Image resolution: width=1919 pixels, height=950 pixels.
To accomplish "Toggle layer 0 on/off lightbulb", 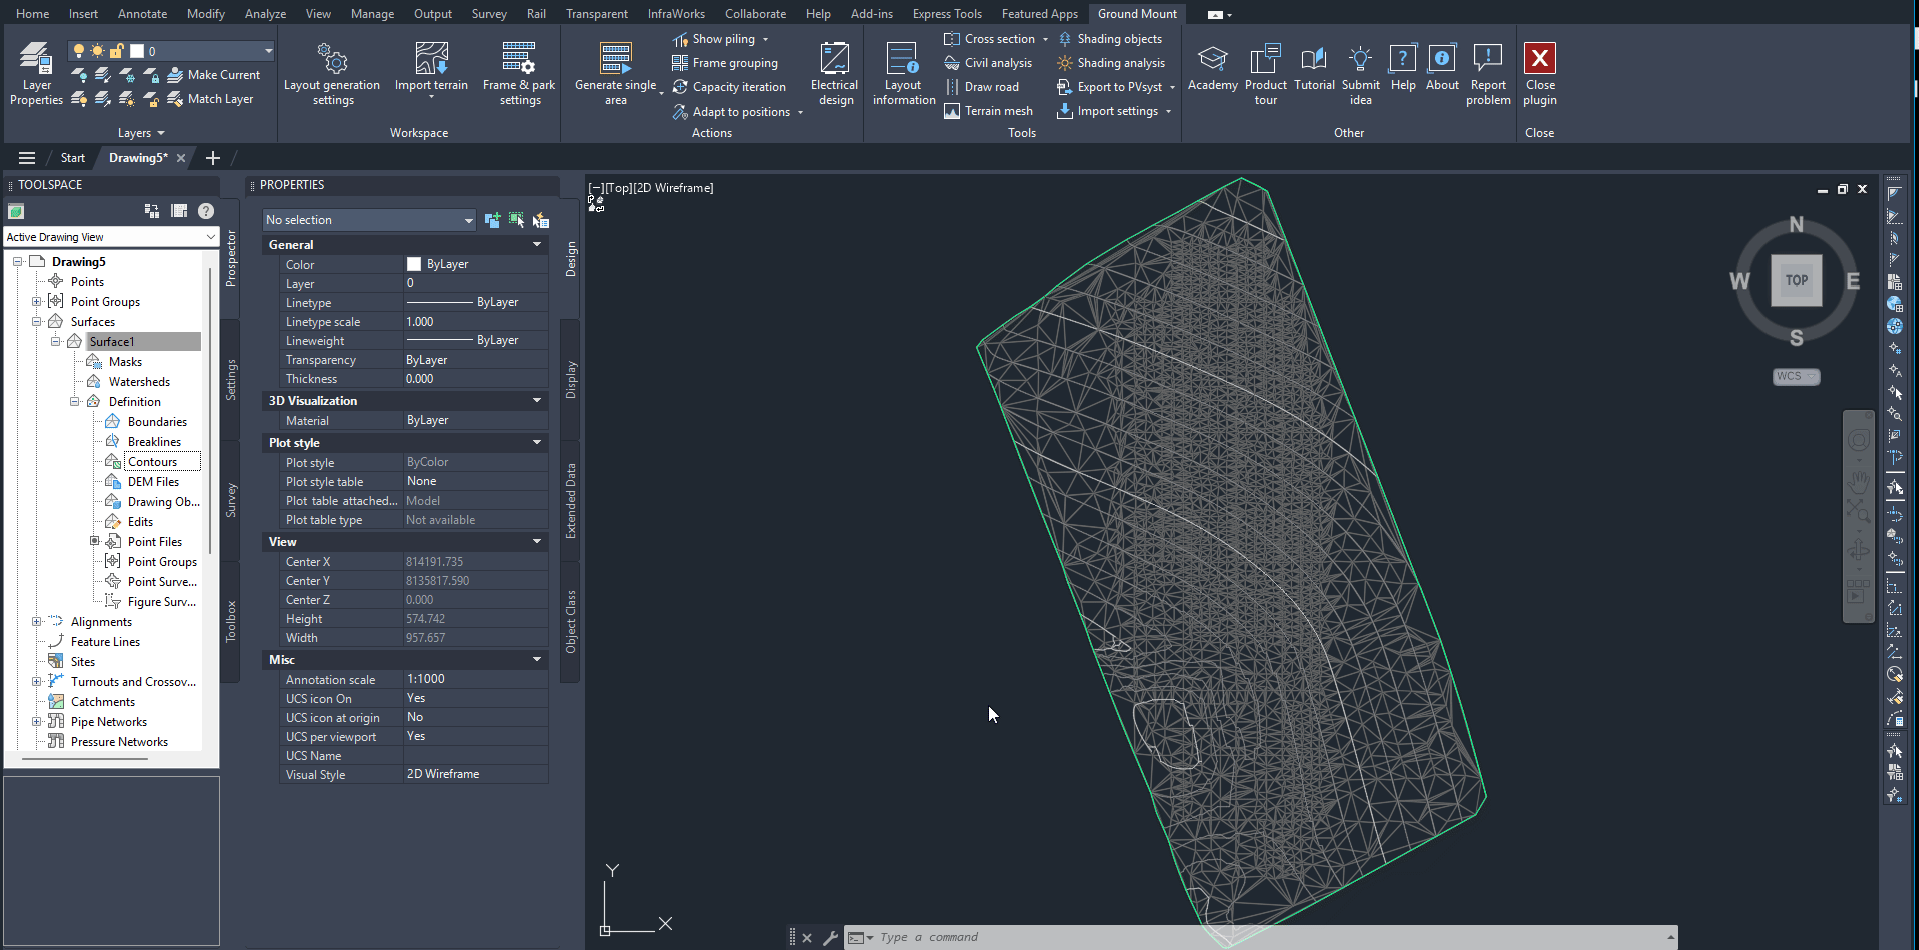I will coord(78,51).
